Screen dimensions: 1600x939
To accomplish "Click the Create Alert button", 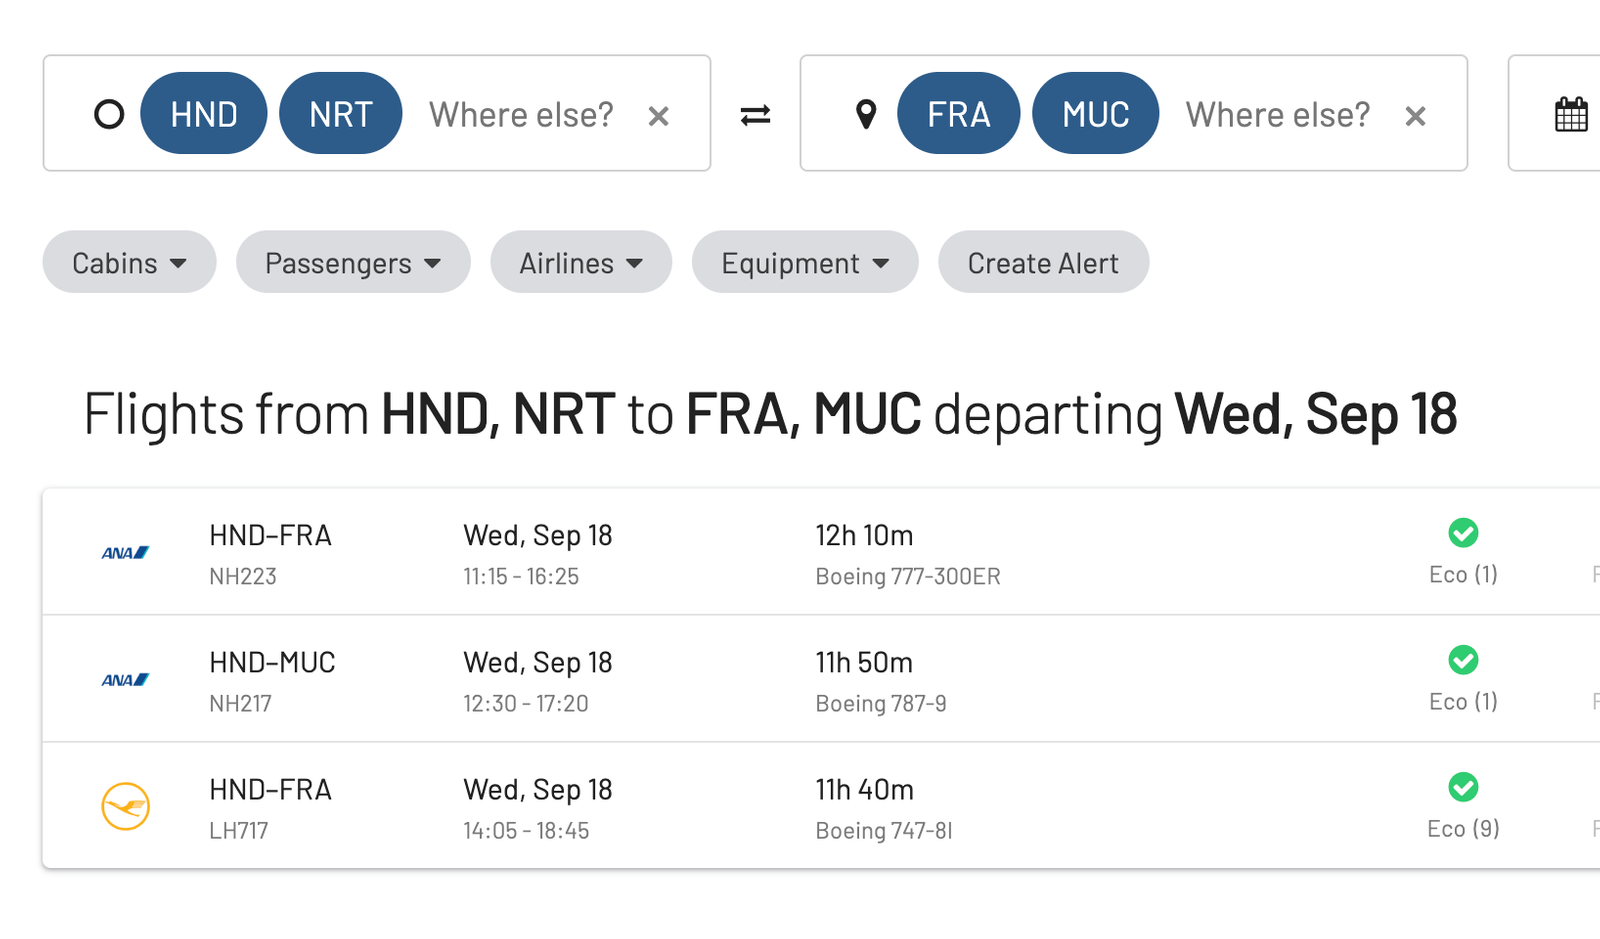I will click(1043, 262).
